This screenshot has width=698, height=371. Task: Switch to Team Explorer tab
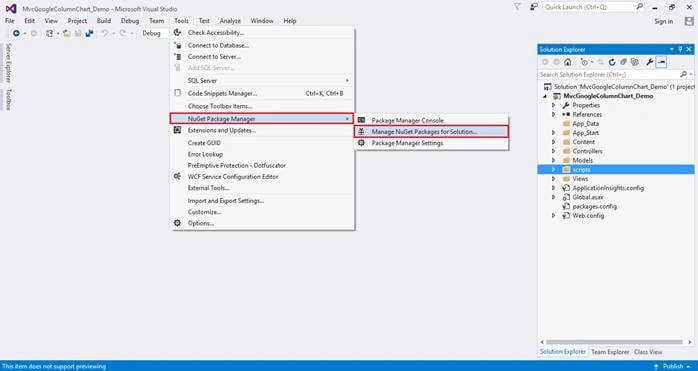pos(610,352)
